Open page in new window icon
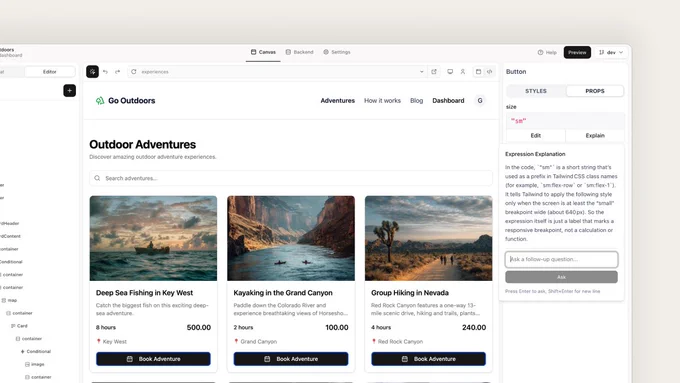680x383 pixels. point(434,72)
